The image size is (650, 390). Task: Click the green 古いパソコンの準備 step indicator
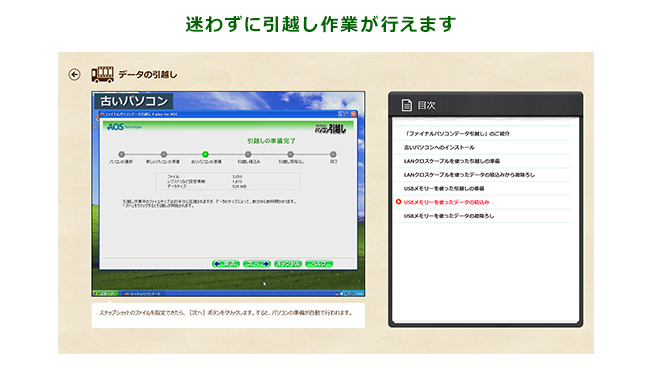tap(205, 154)
